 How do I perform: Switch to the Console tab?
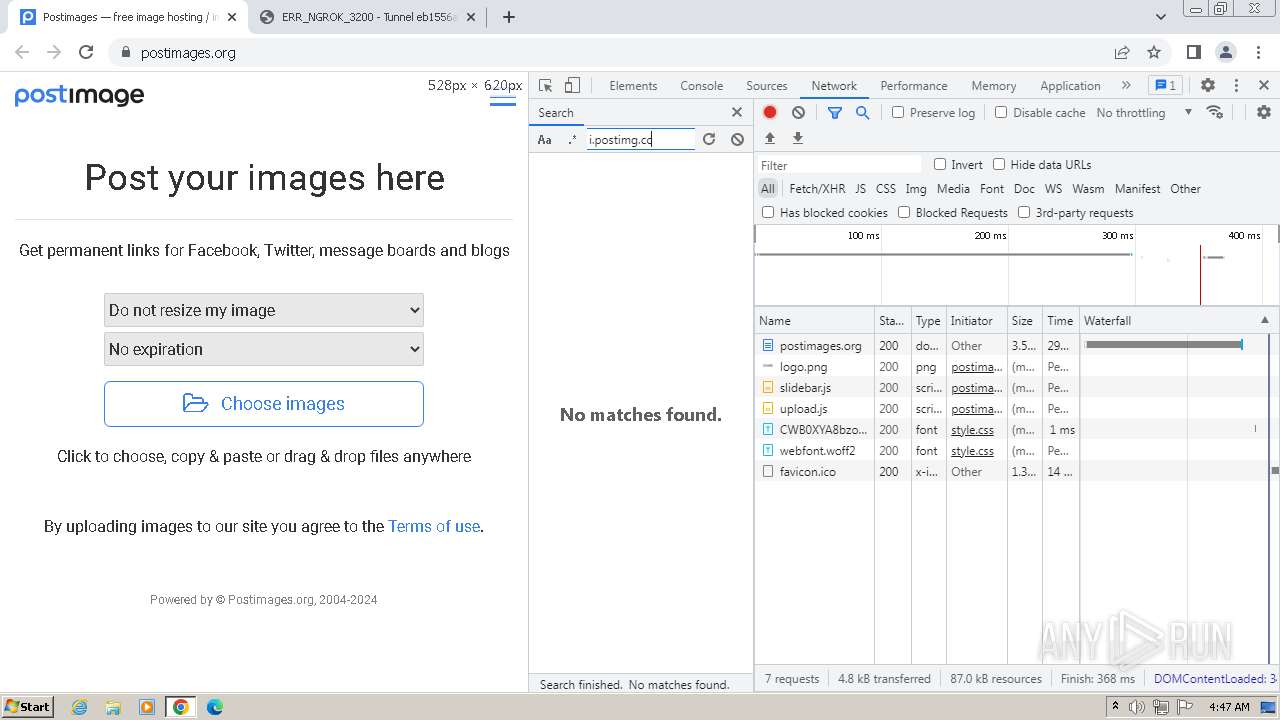701,86
